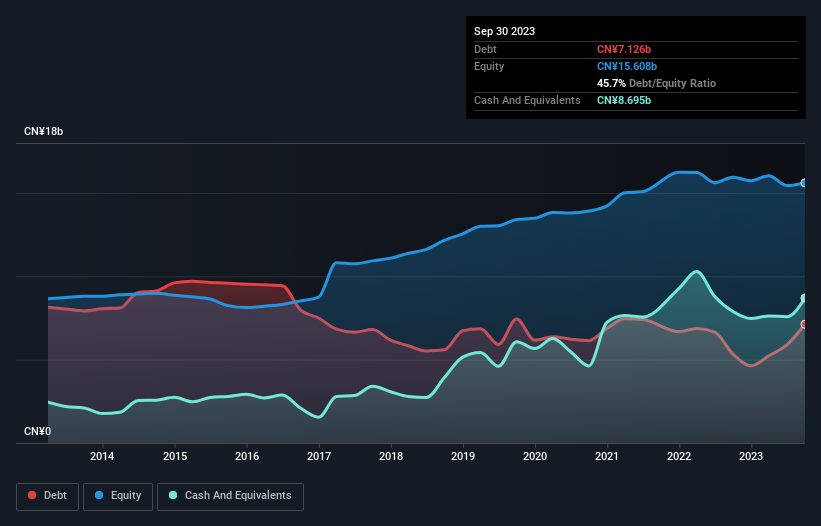Click the 45.7% Debt/Equity Ratio text
The height and width of the screenshot is (526, 821).
(656, 83)
